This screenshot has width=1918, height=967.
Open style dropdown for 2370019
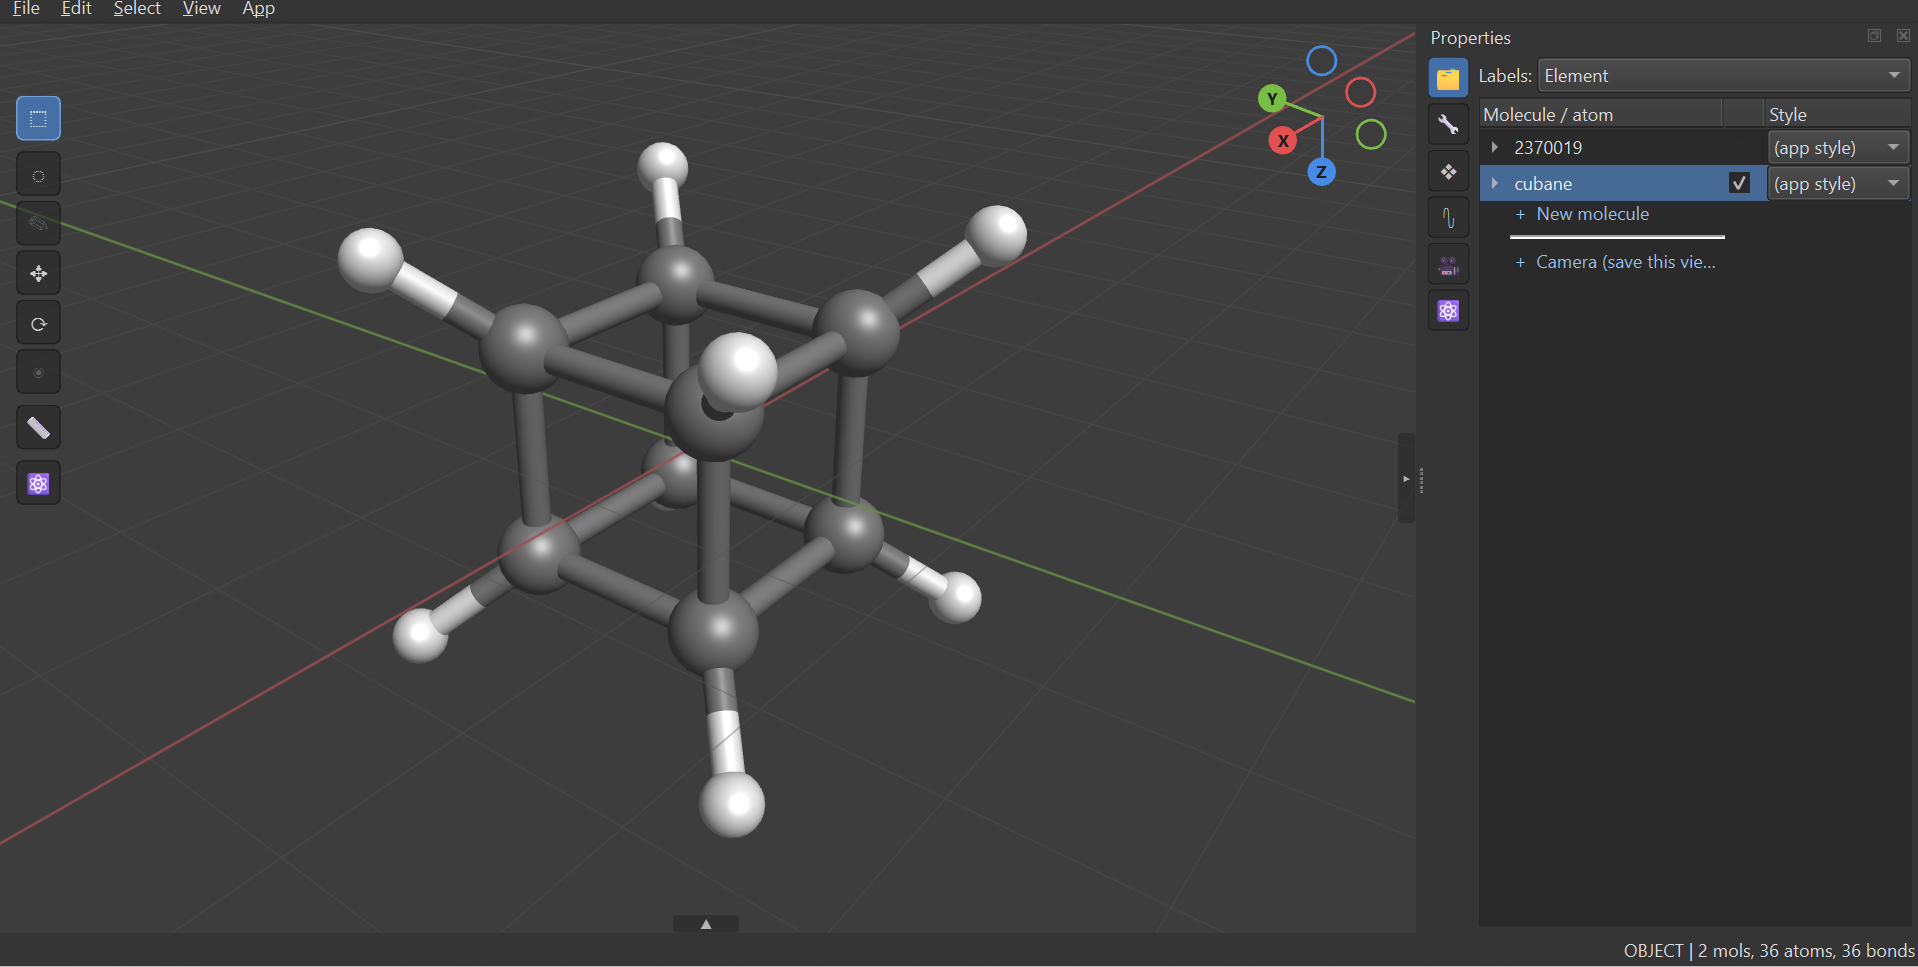coord(1838,148)
